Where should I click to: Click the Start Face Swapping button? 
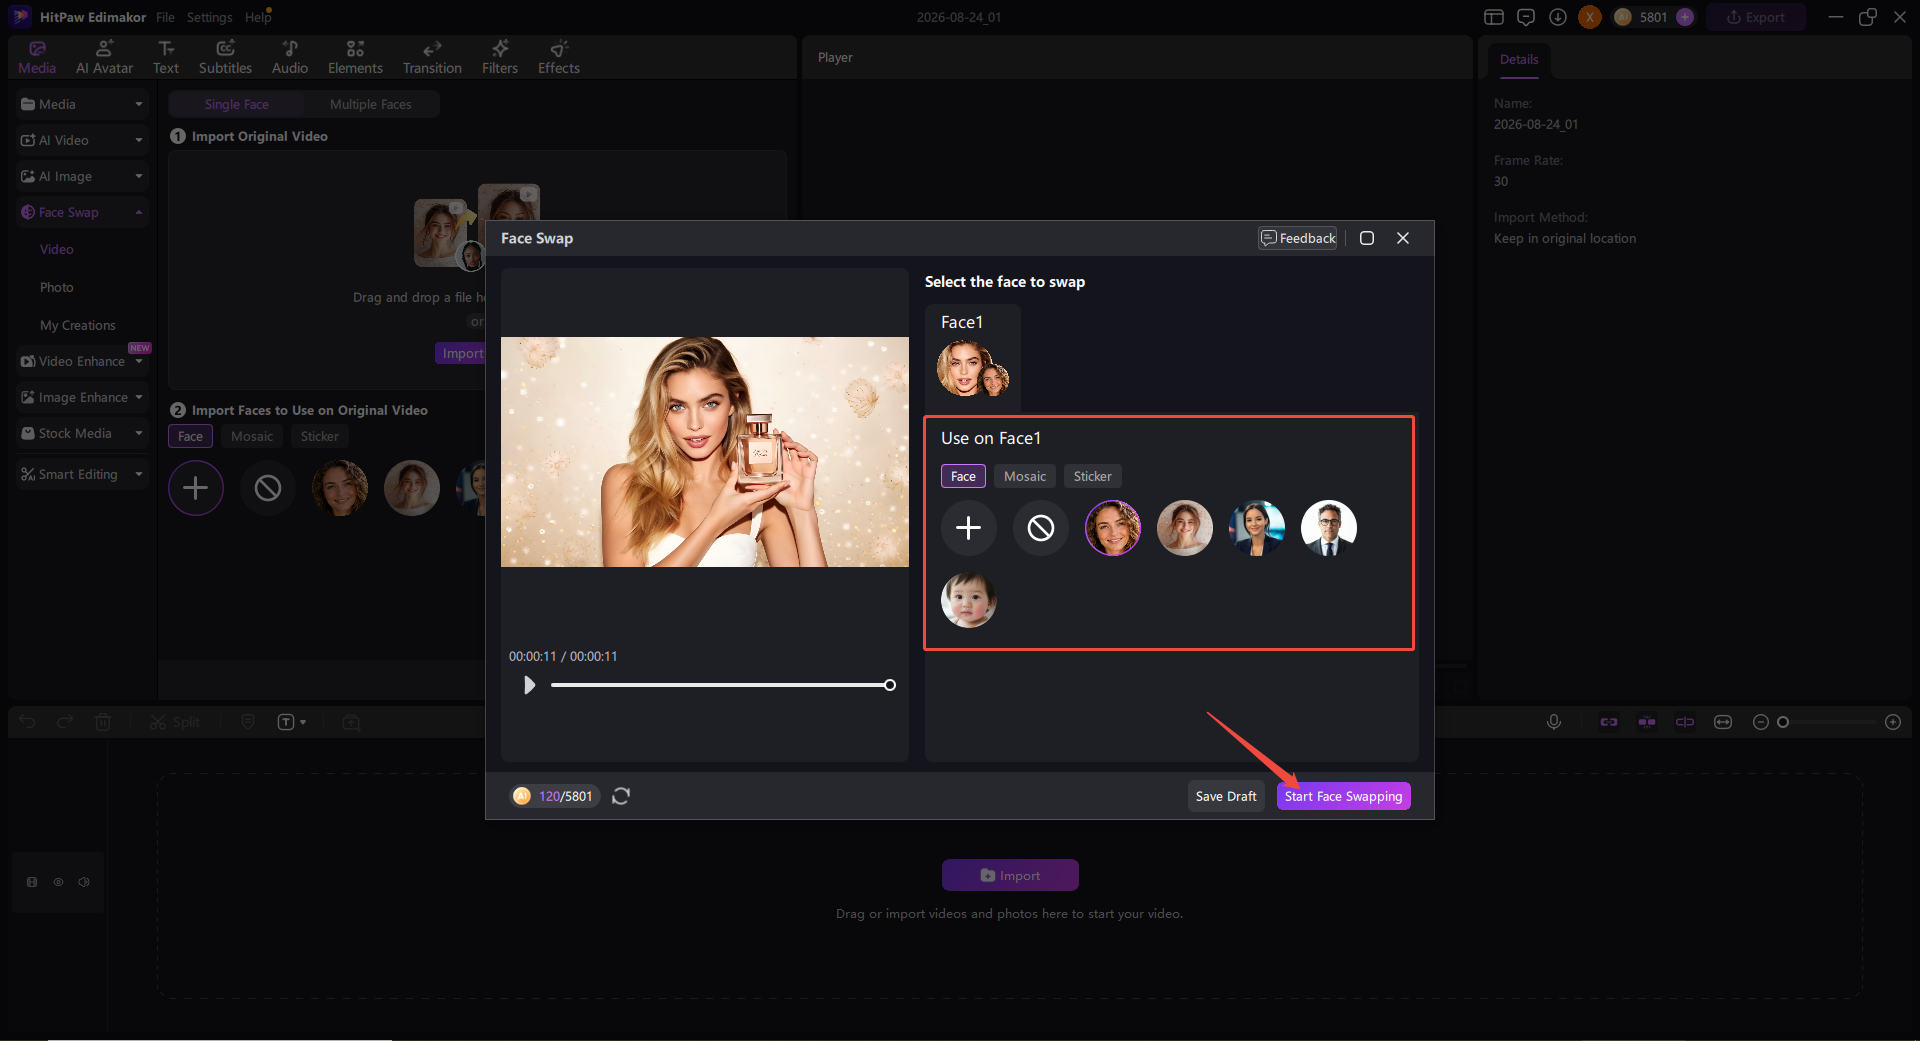click(1343, 796)
